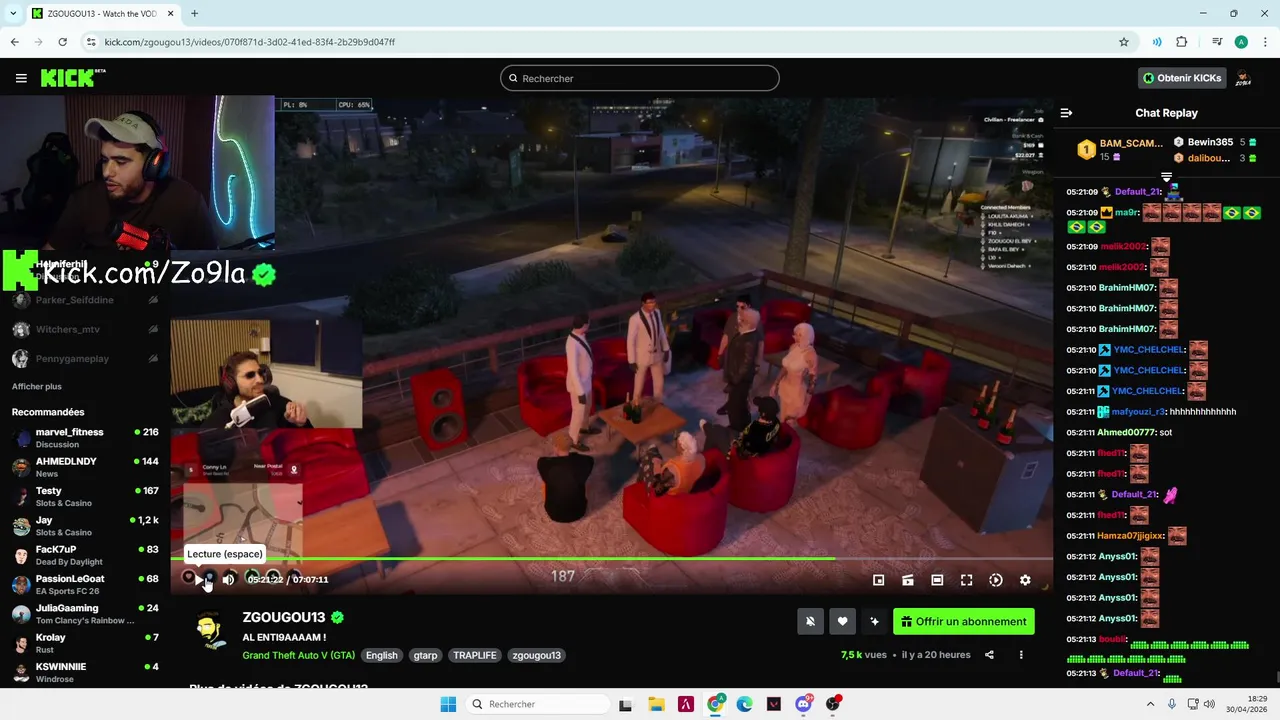Viewport: 1280px width, 720px height.
Task: Open Witchers_mtv followed channel
Action: tap(85, 329)
